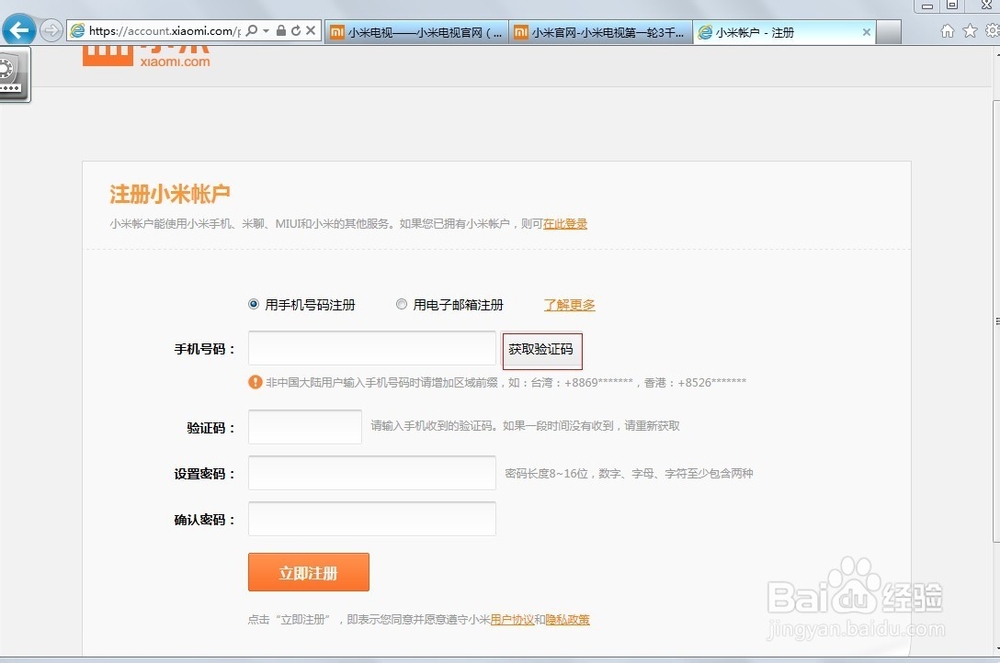The image size is (1000, 663).
Task: Click the browser forward arrow button
Action: coord(51,30)
